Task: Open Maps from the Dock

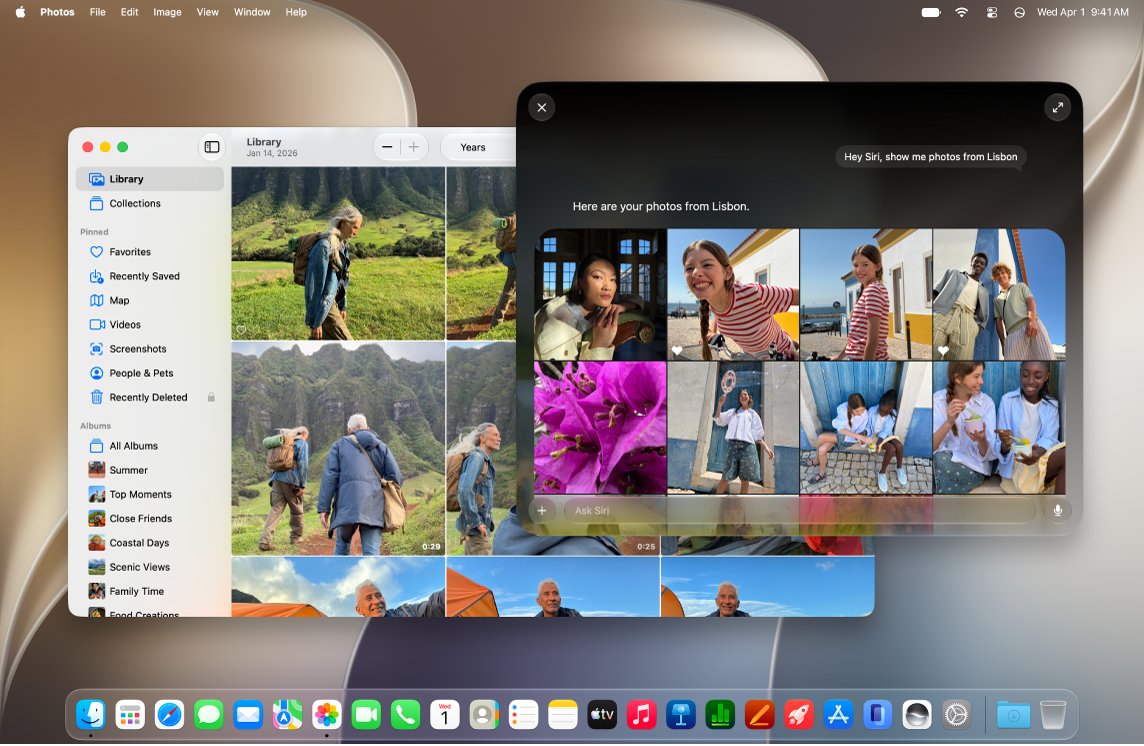Action: (x=287, y=715)
